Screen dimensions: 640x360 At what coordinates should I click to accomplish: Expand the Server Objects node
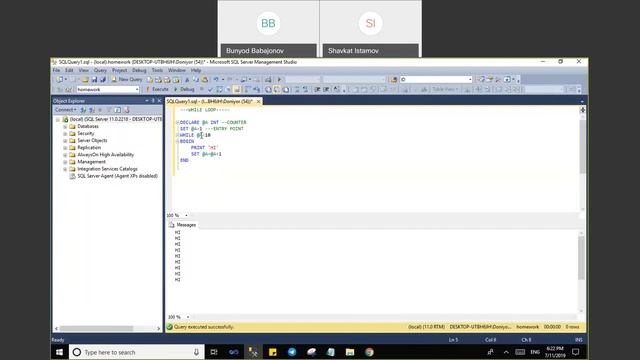point(65,140)
